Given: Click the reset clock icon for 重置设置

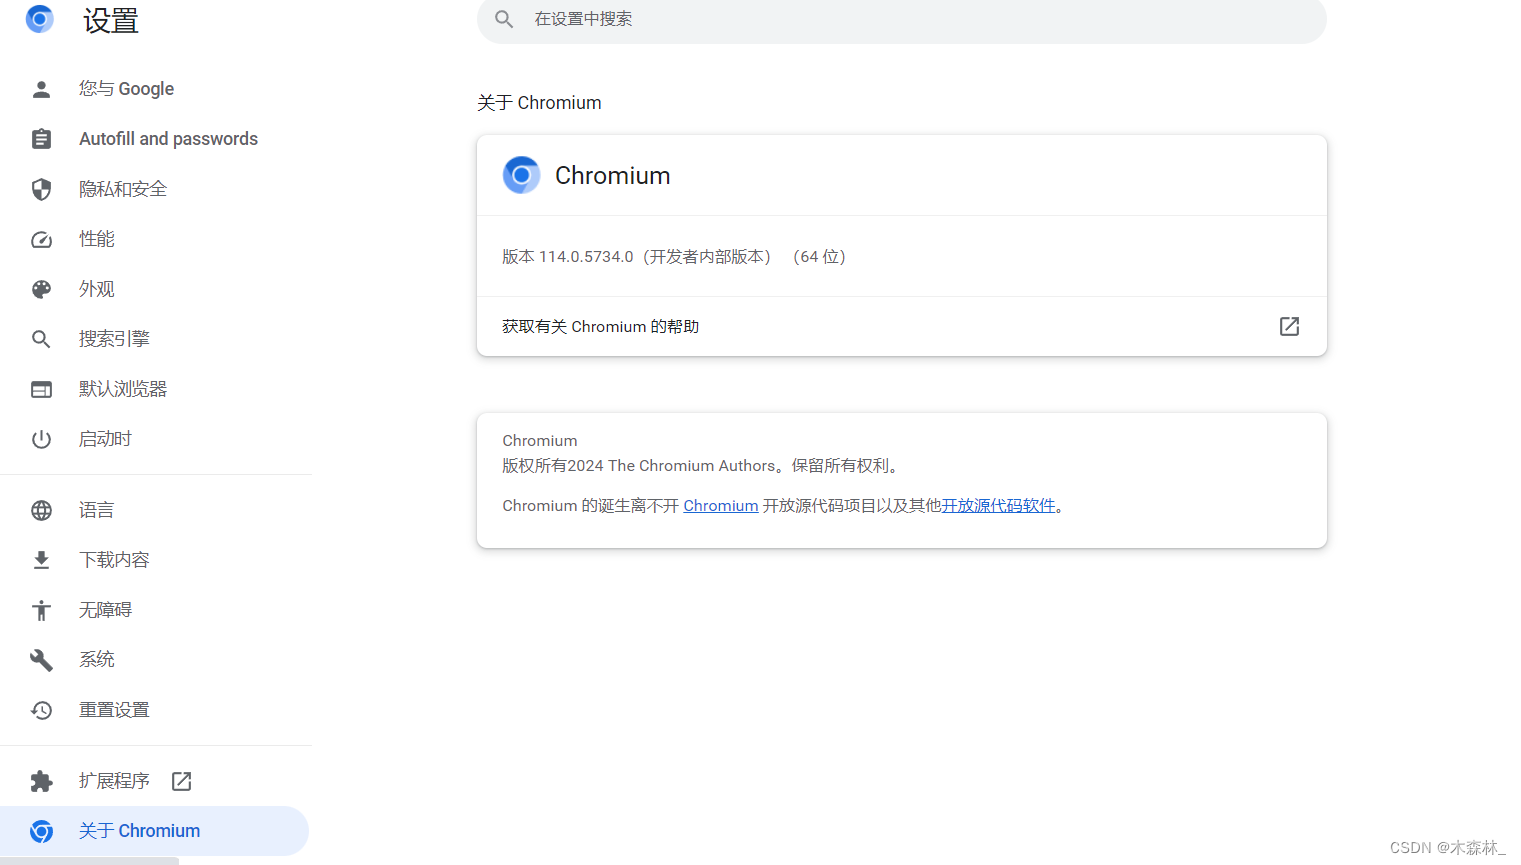Looking at the screenshot, I should click(x=41, y=710).
